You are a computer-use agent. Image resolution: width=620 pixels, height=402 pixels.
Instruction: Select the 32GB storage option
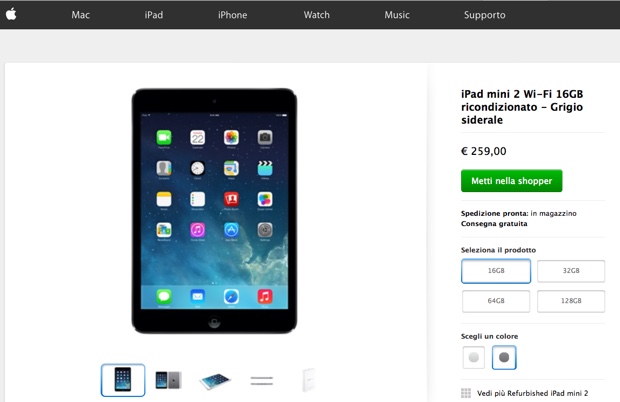[x=571, y=271]
